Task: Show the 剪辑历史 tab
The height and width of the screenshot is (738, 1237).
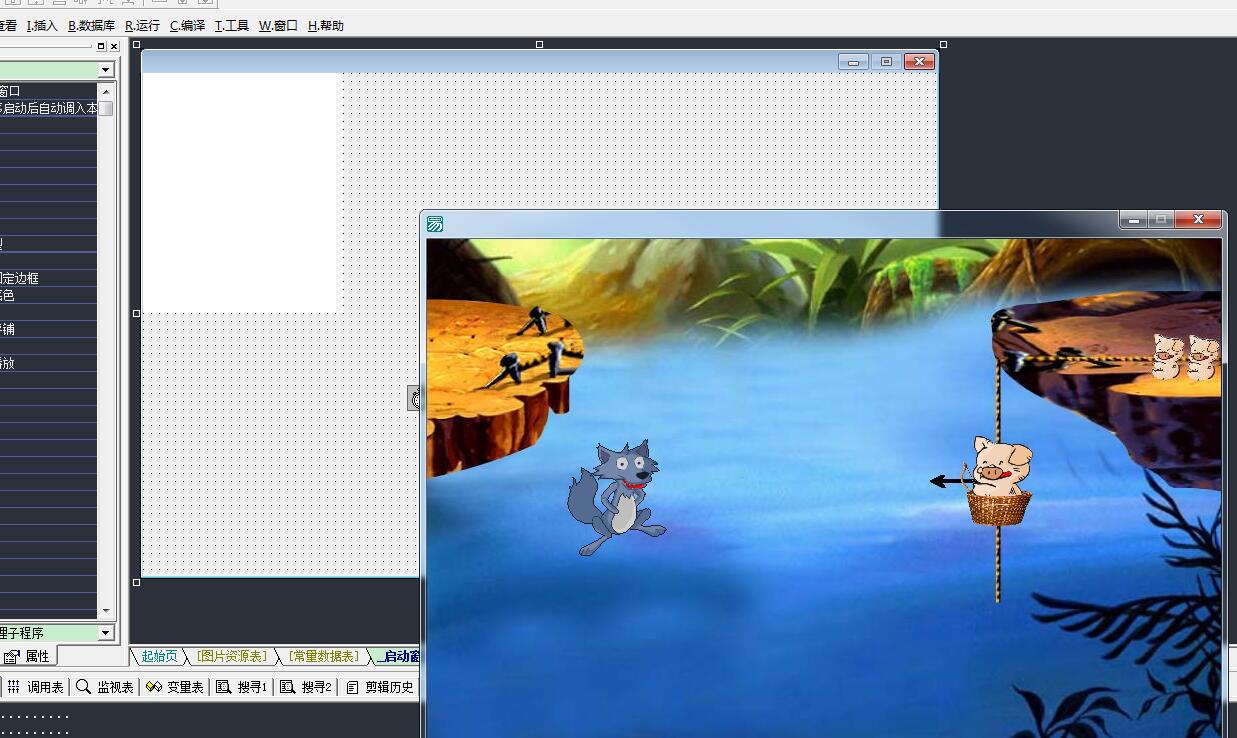Action: [380, 687]
